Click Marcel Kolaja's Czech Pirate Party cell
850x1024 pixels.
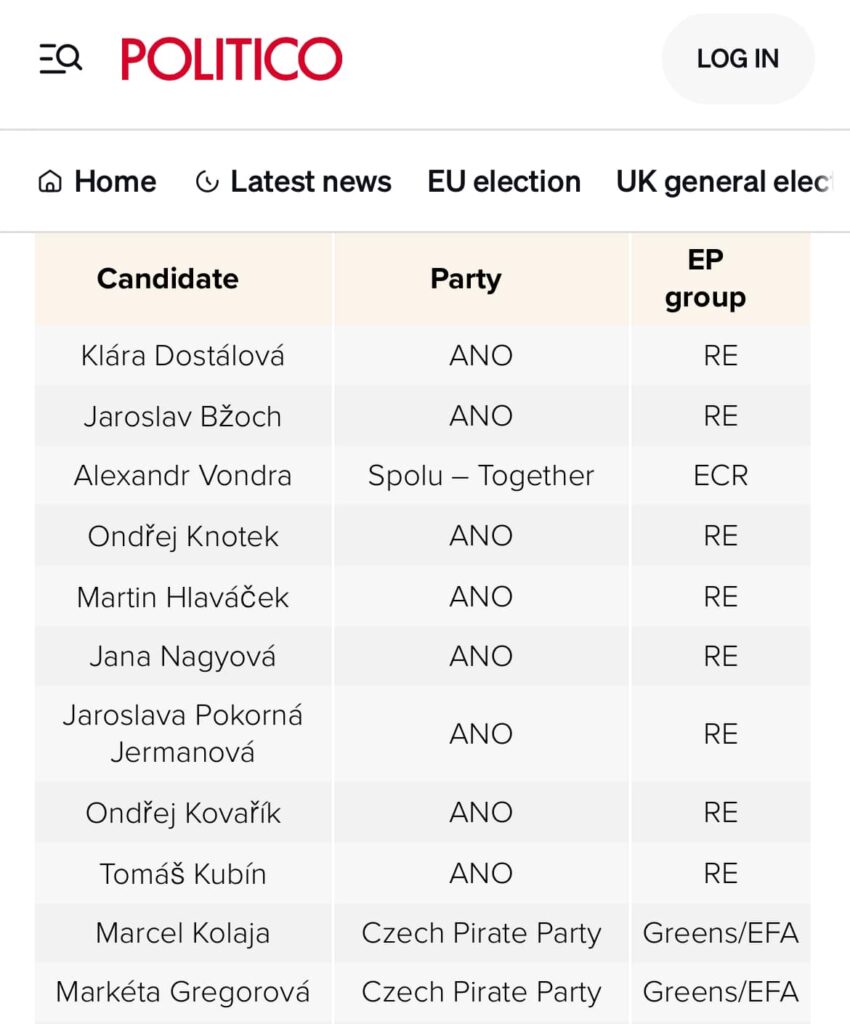[x=481, y=933]
